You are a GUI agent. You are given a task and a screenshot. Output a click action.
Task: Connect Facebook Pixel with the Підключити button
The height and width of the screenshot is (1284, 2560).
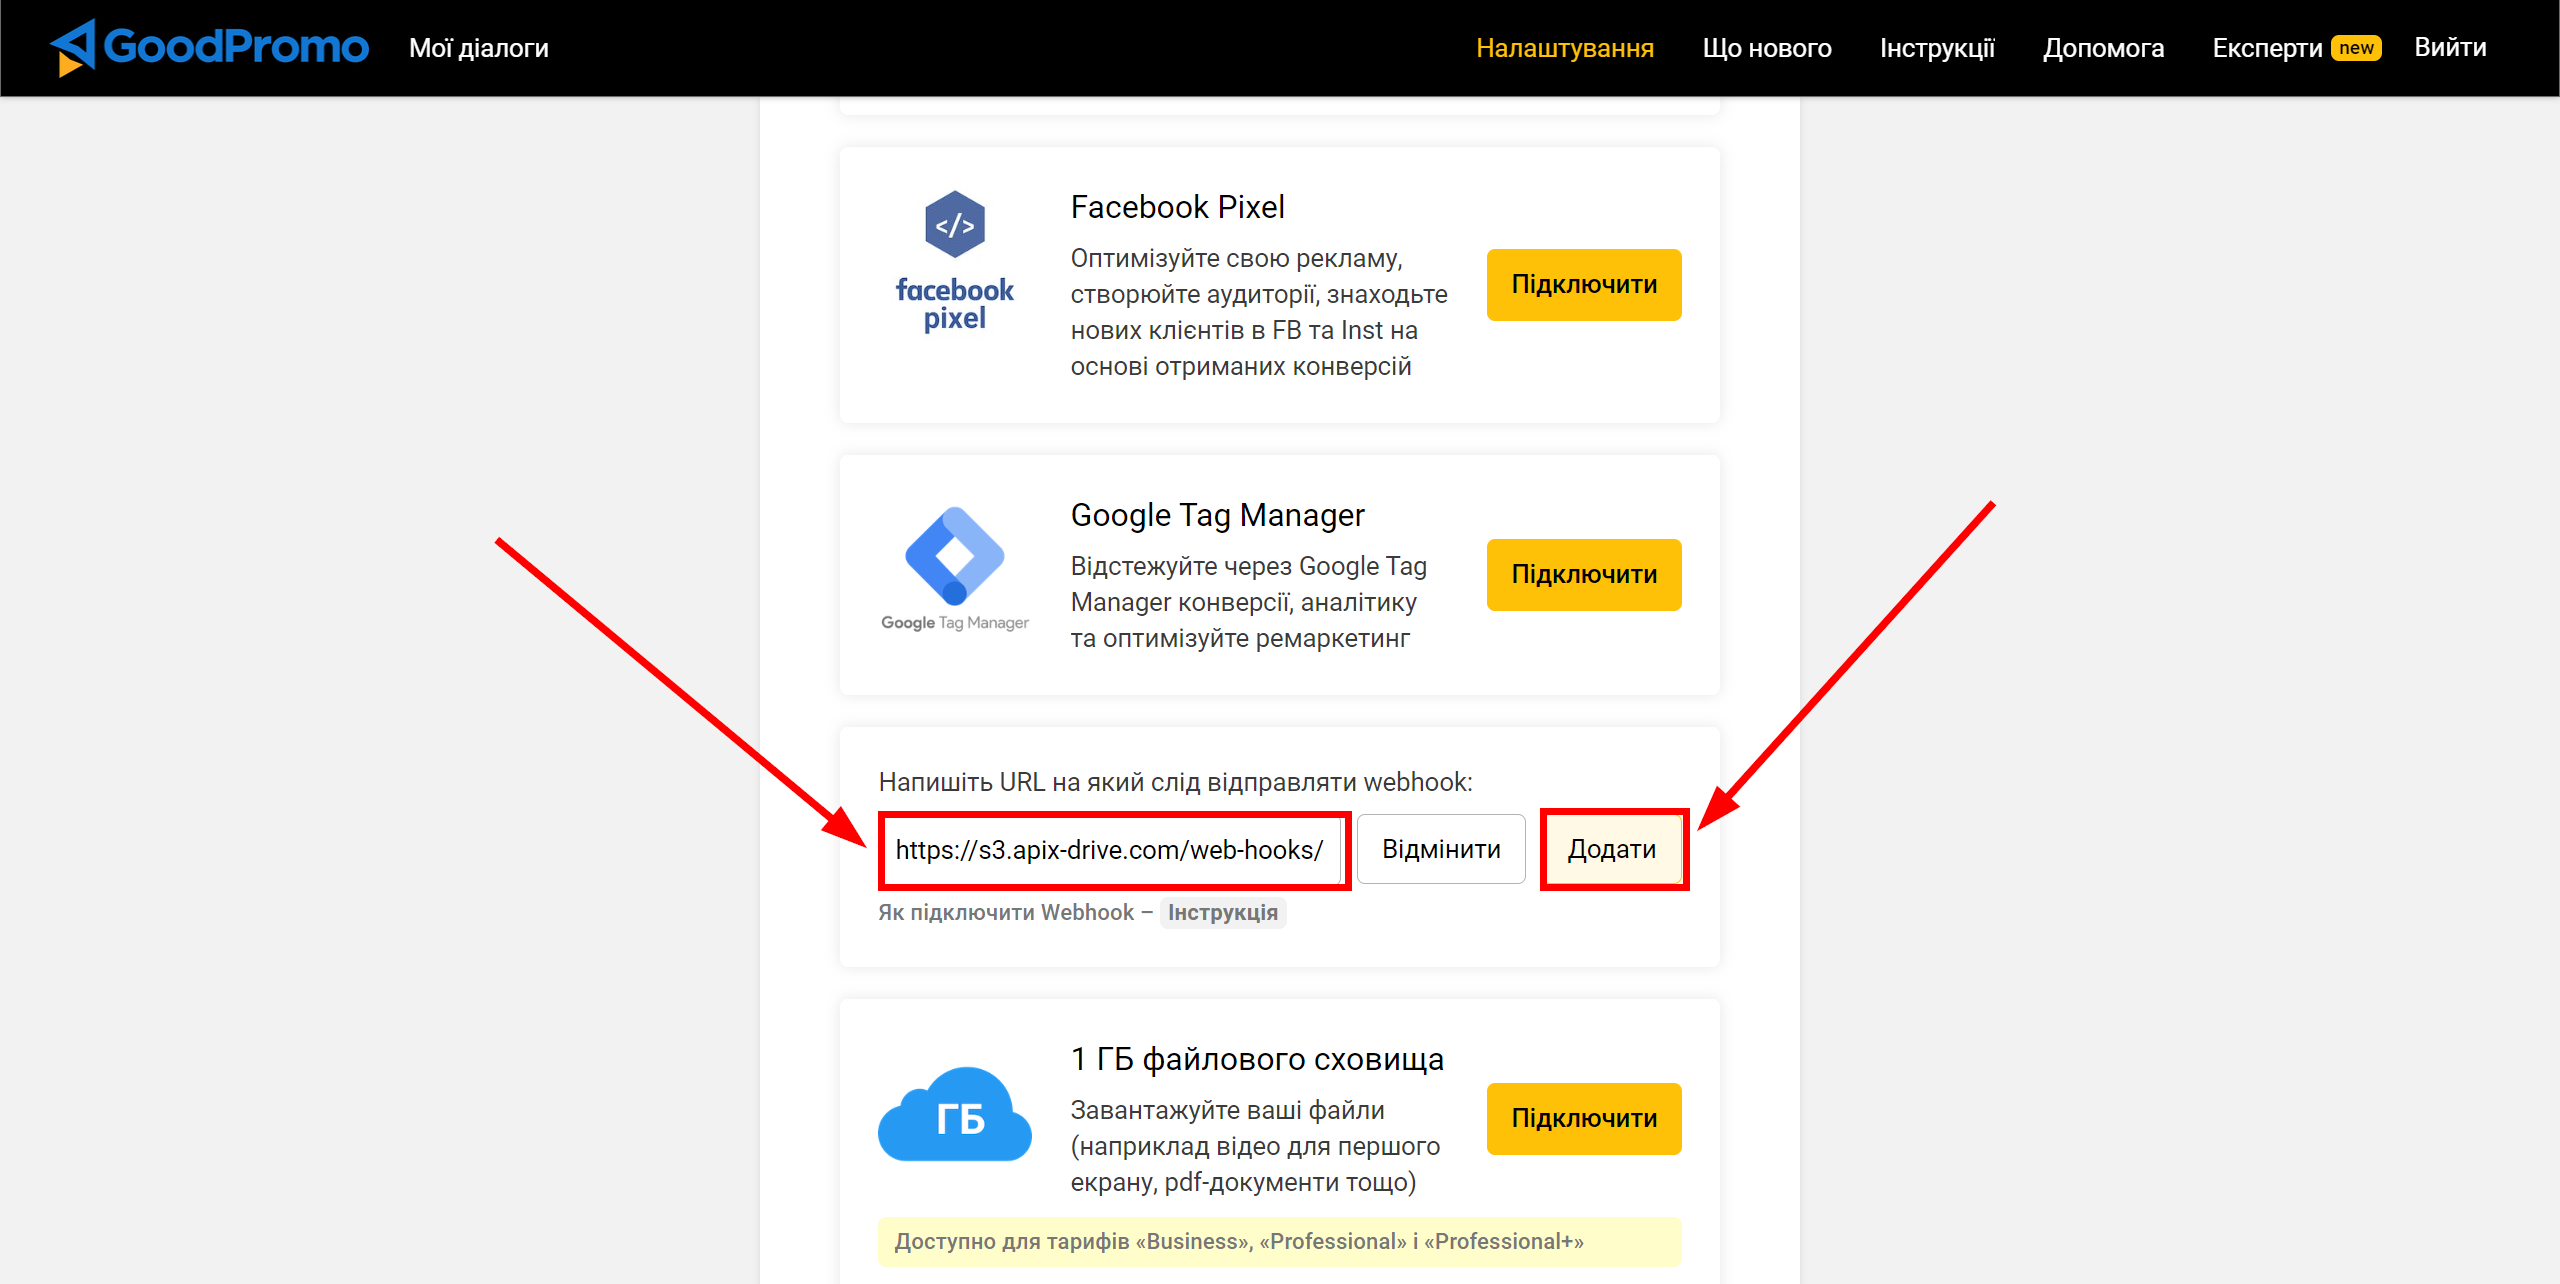1584,285
